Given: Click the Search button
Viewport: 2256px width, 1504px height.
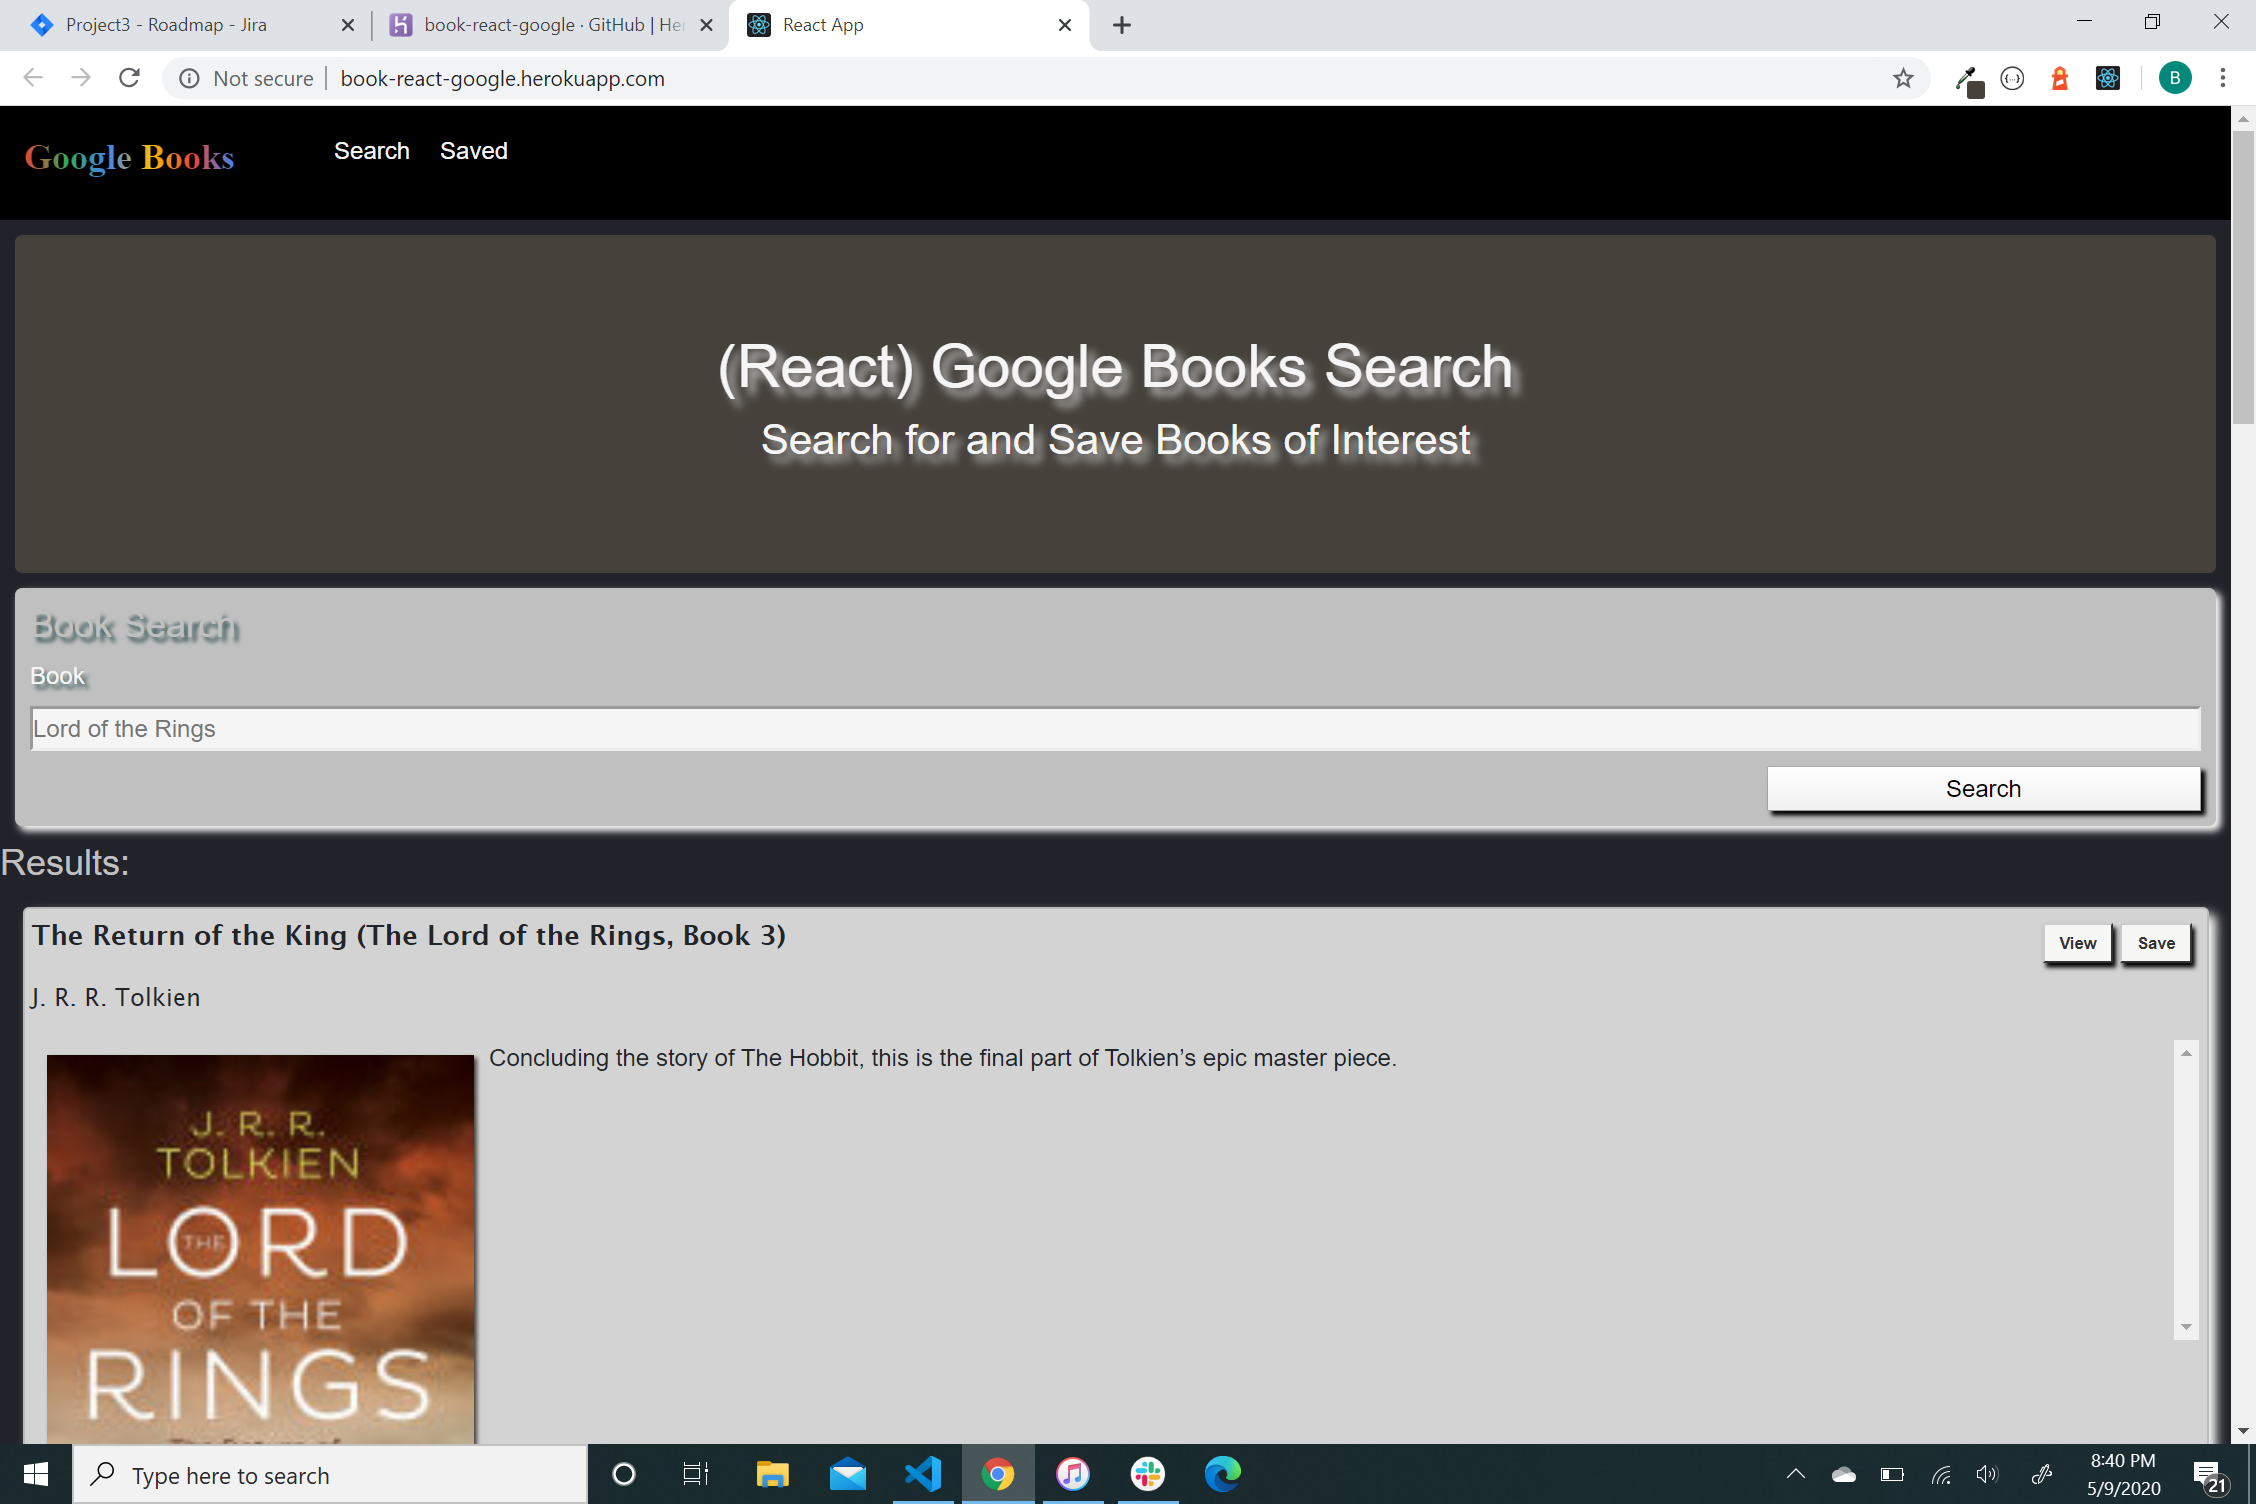Looking at the screenshot, I should point(1984,789).
